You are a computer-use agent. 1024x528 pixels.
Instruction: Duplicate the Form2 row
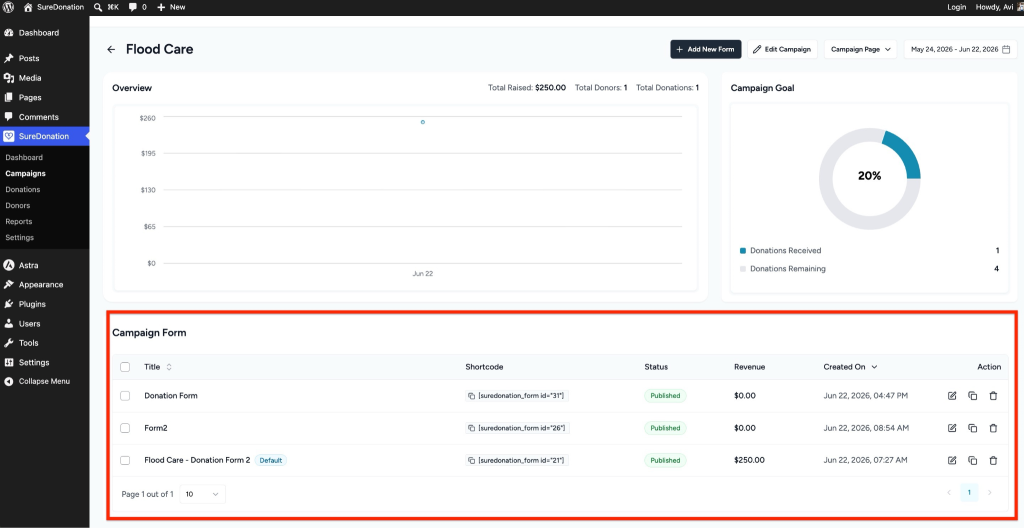[972, 428]
